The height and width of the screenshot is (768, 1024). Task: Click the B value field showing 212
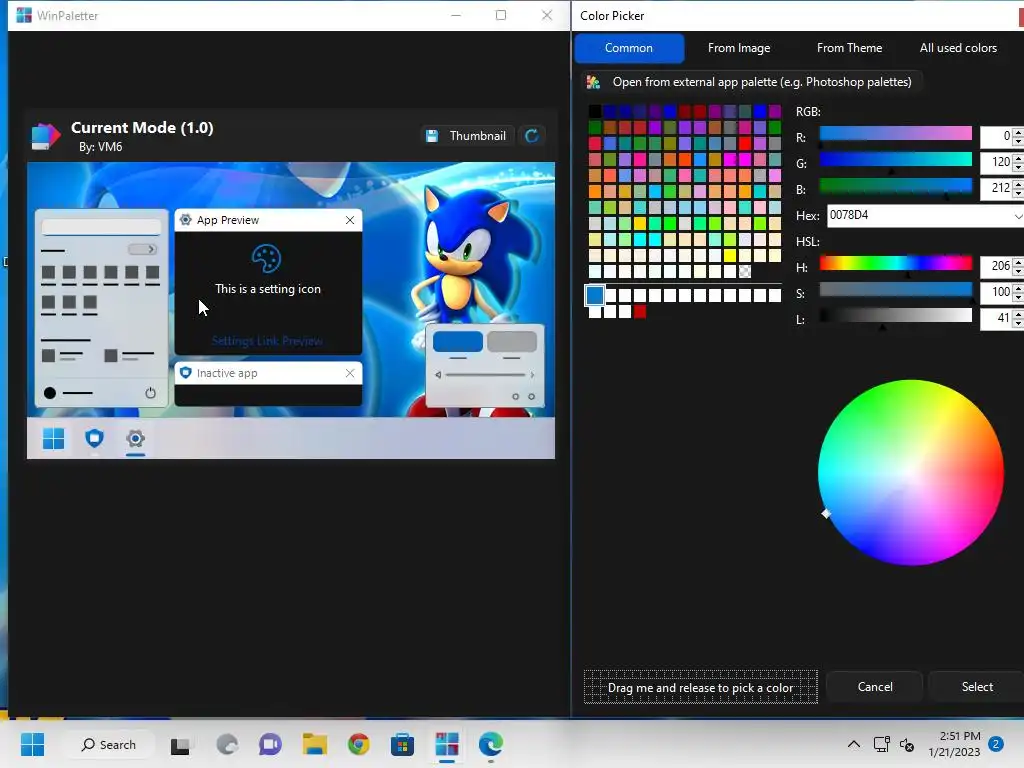(997, 188)
